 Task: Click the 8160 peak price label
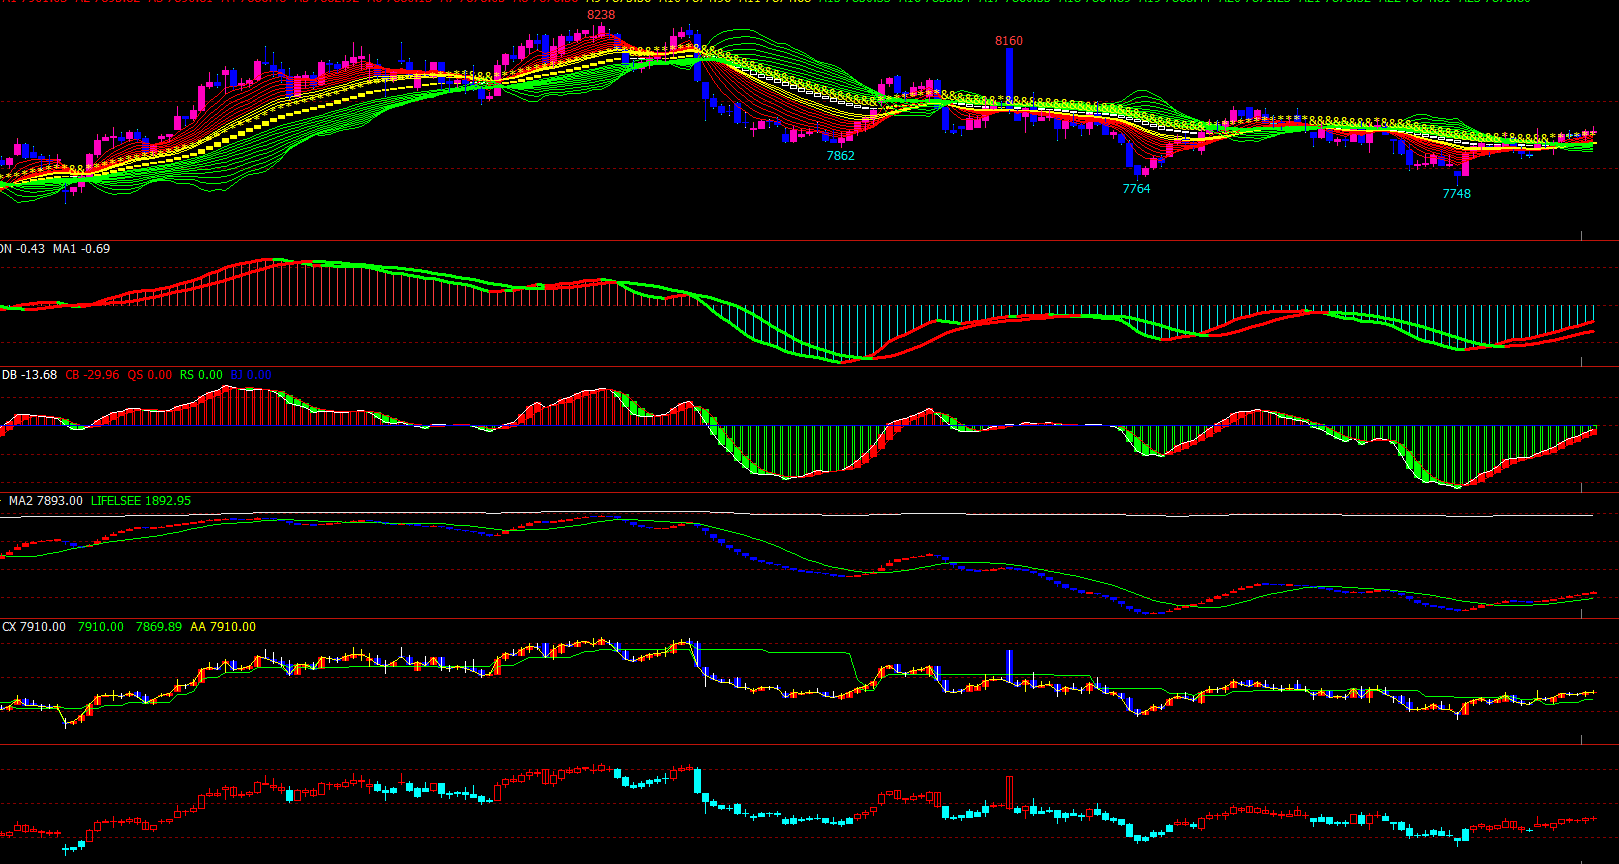pos(1009,41)
